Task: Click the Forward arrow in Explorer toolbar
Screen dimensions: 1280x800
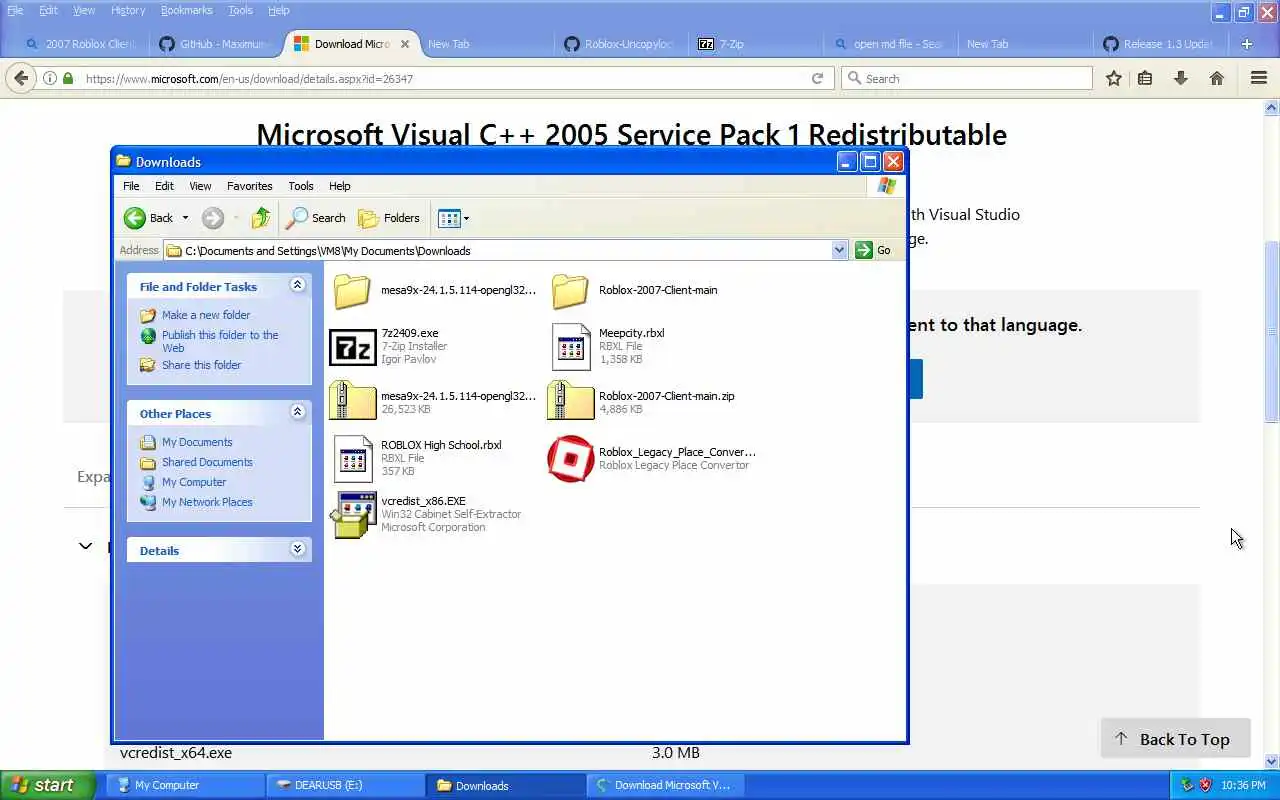Action: tap(212, 218)
